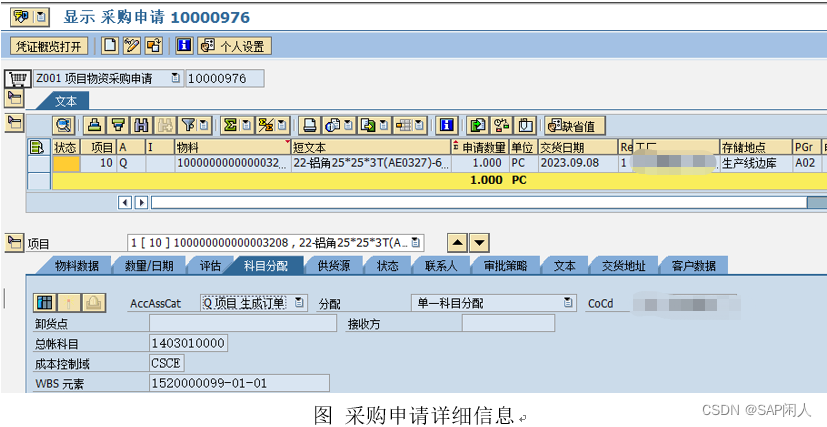The height and width of the screenshot is (427, 827).
Task: Click the Print icon in grid toolbar
Action: pyautogui.click(x=310, y=125)
